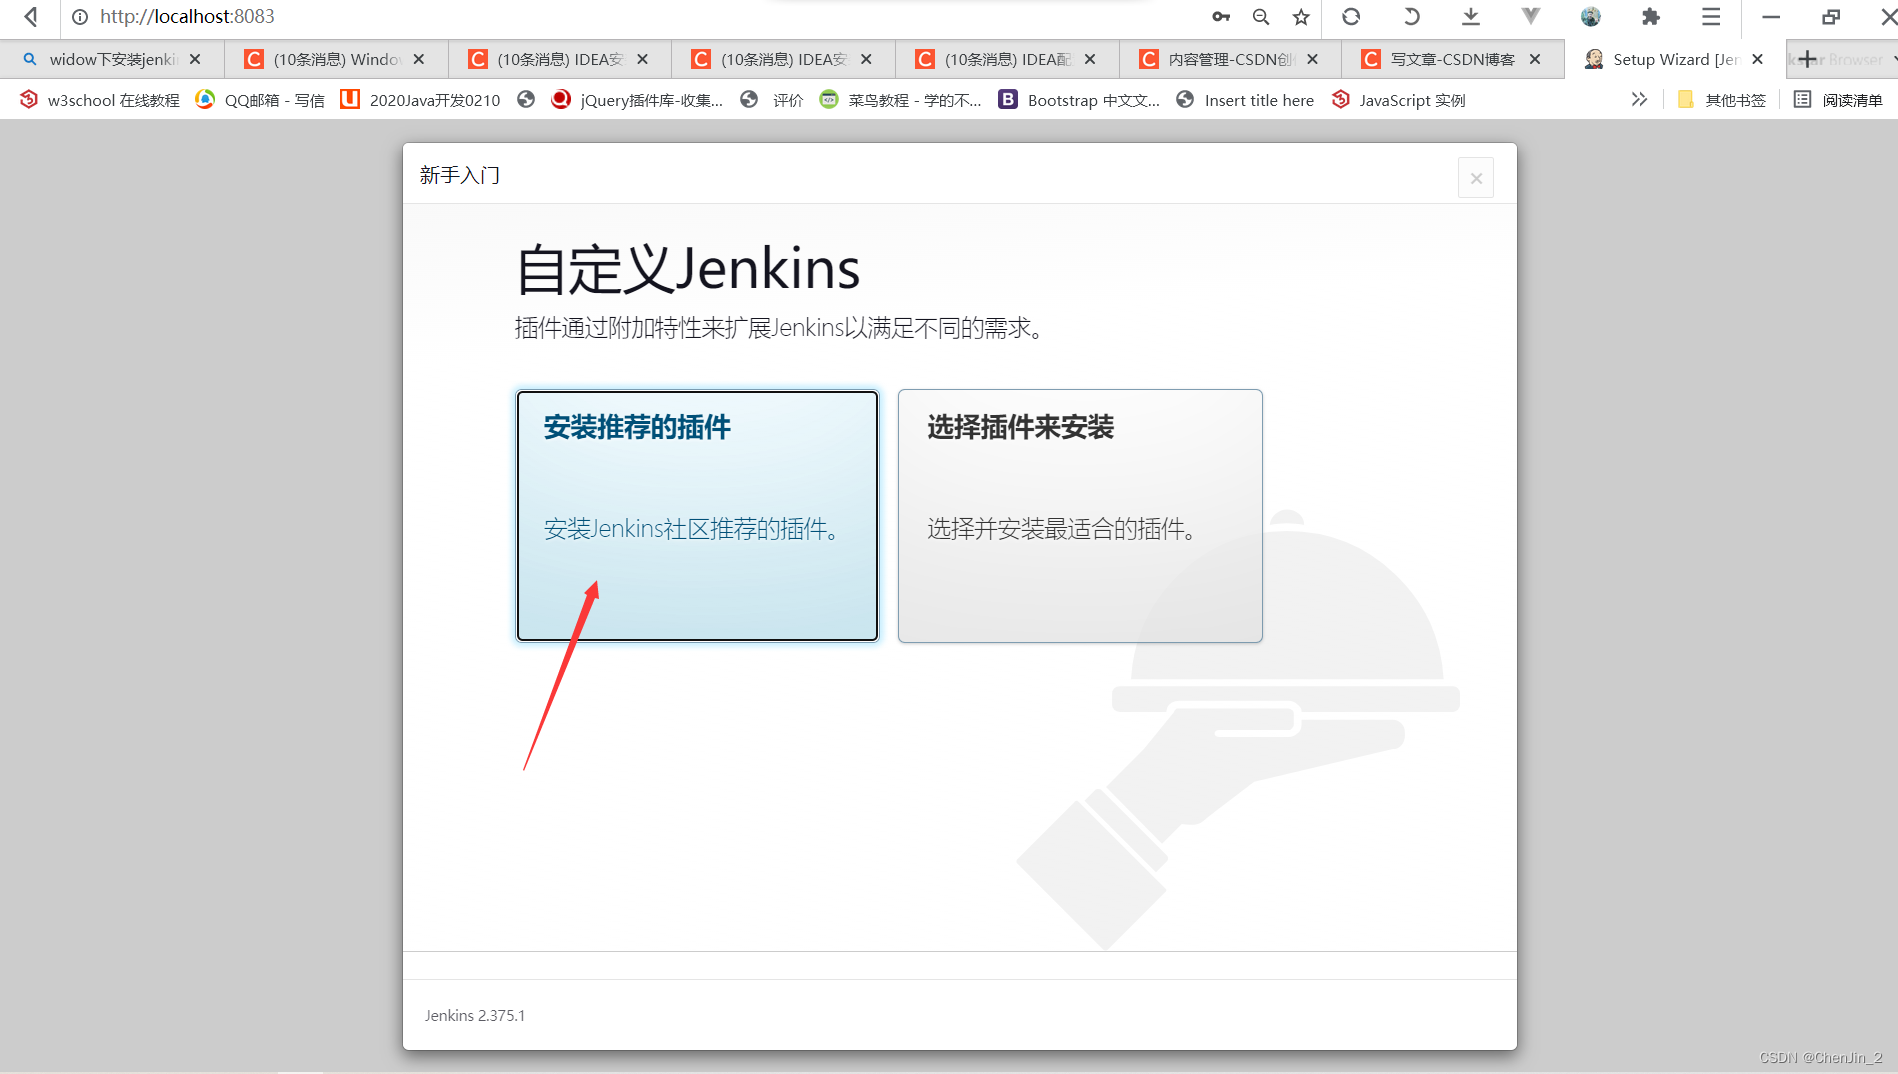This screenshot has width=1898, height=1074.
Task: Close the widow下安装jenkins tab
Action: point(195,59)
